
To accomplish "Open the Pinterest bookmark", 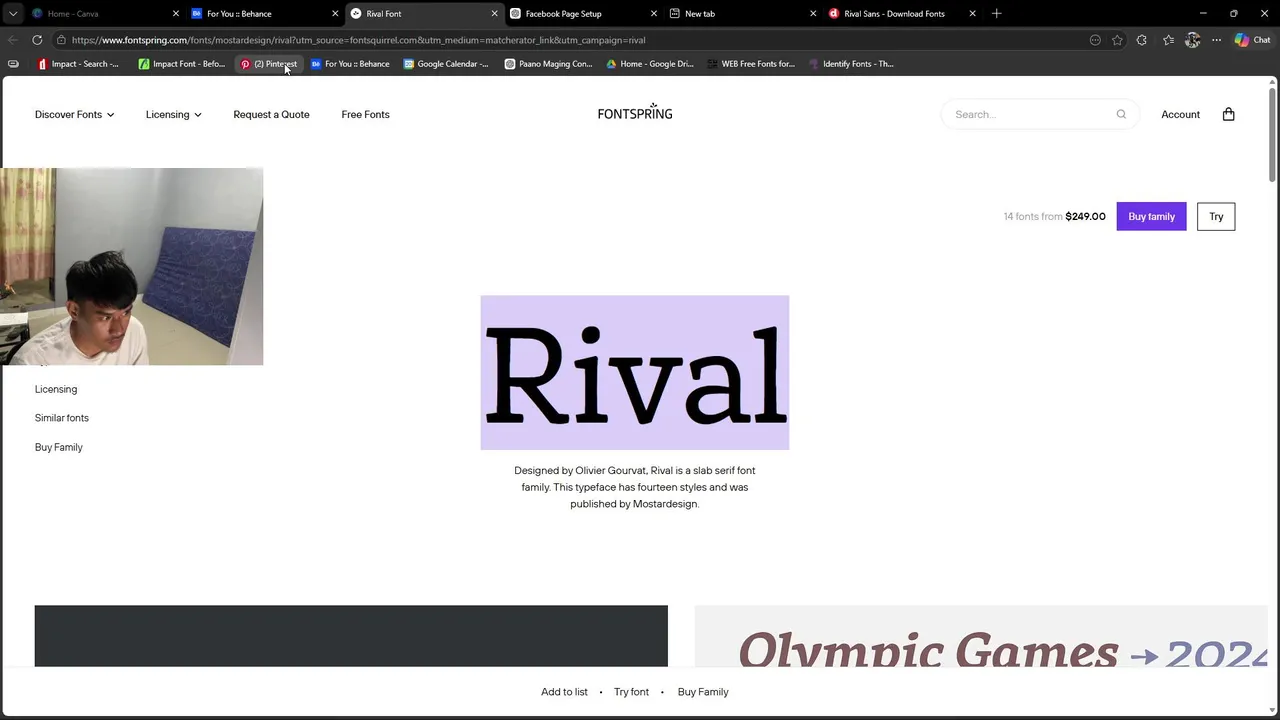I will pyautogui.click(x=268, y=64).
